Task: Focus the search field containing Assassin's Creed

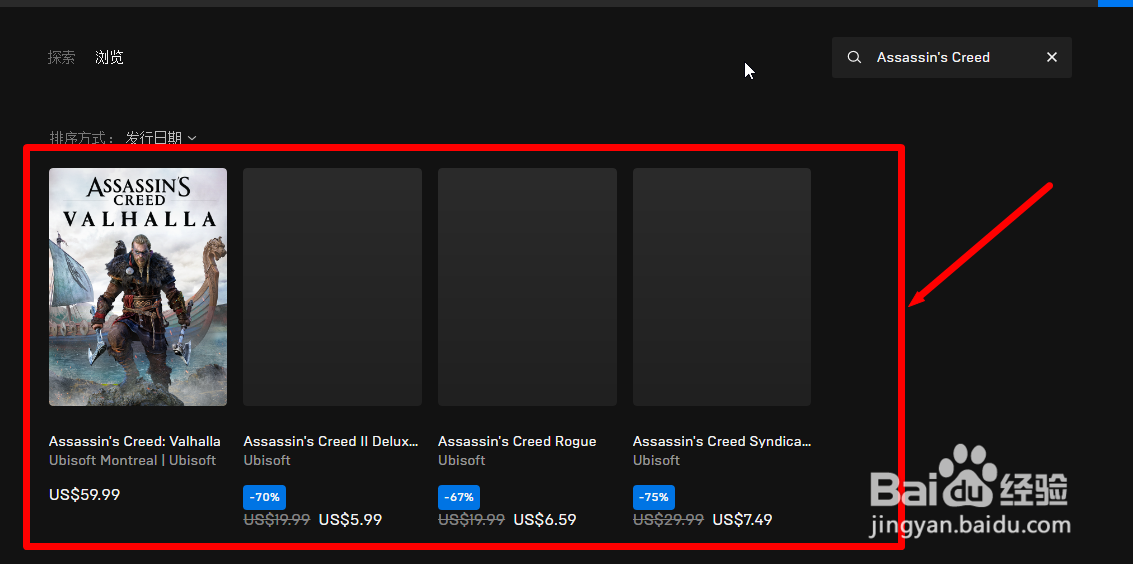Action: [952, 57]
